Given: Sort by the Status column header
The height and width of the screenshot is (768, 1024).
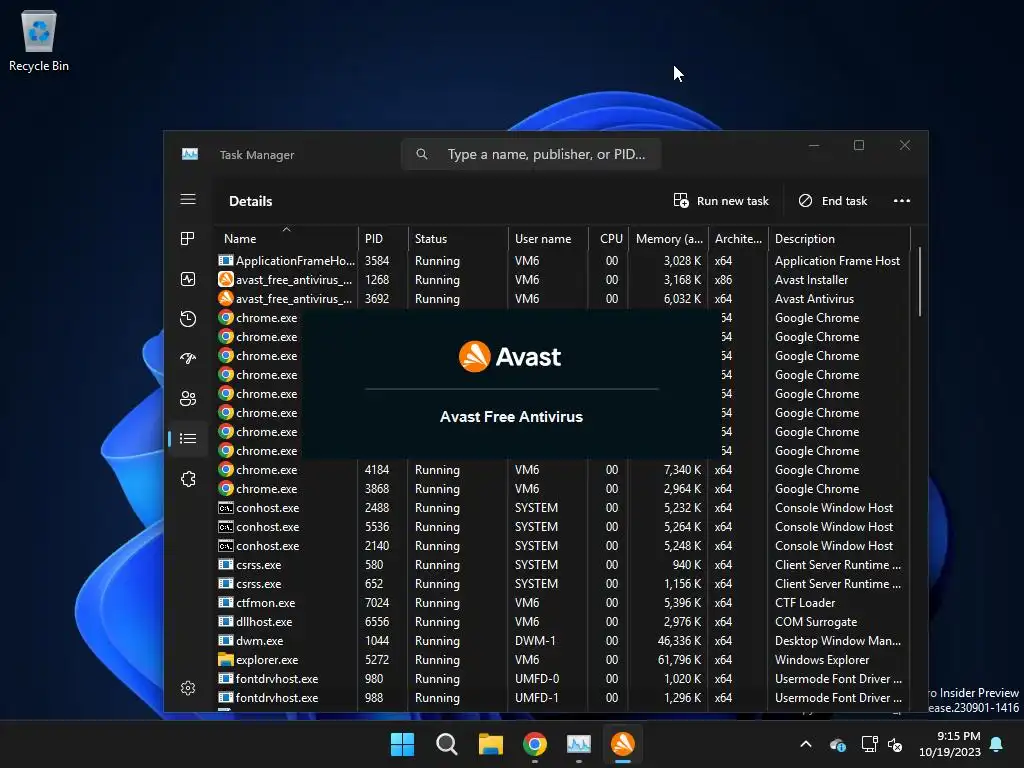Looking at the screenshot, I should coord(458,238).
